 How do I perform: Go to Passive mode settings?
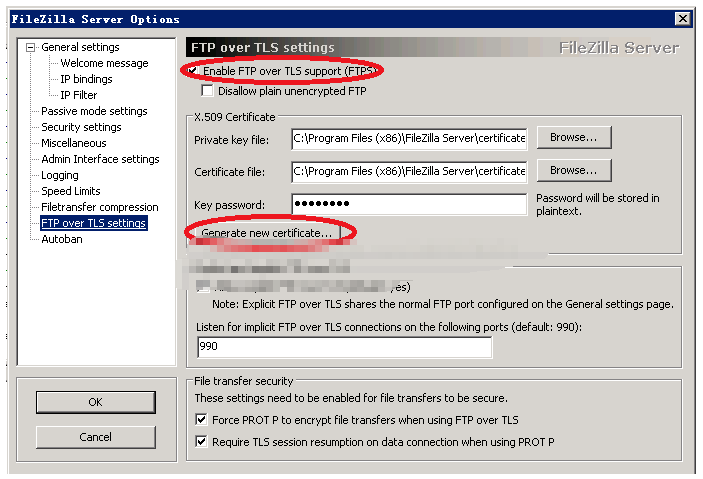94,111
